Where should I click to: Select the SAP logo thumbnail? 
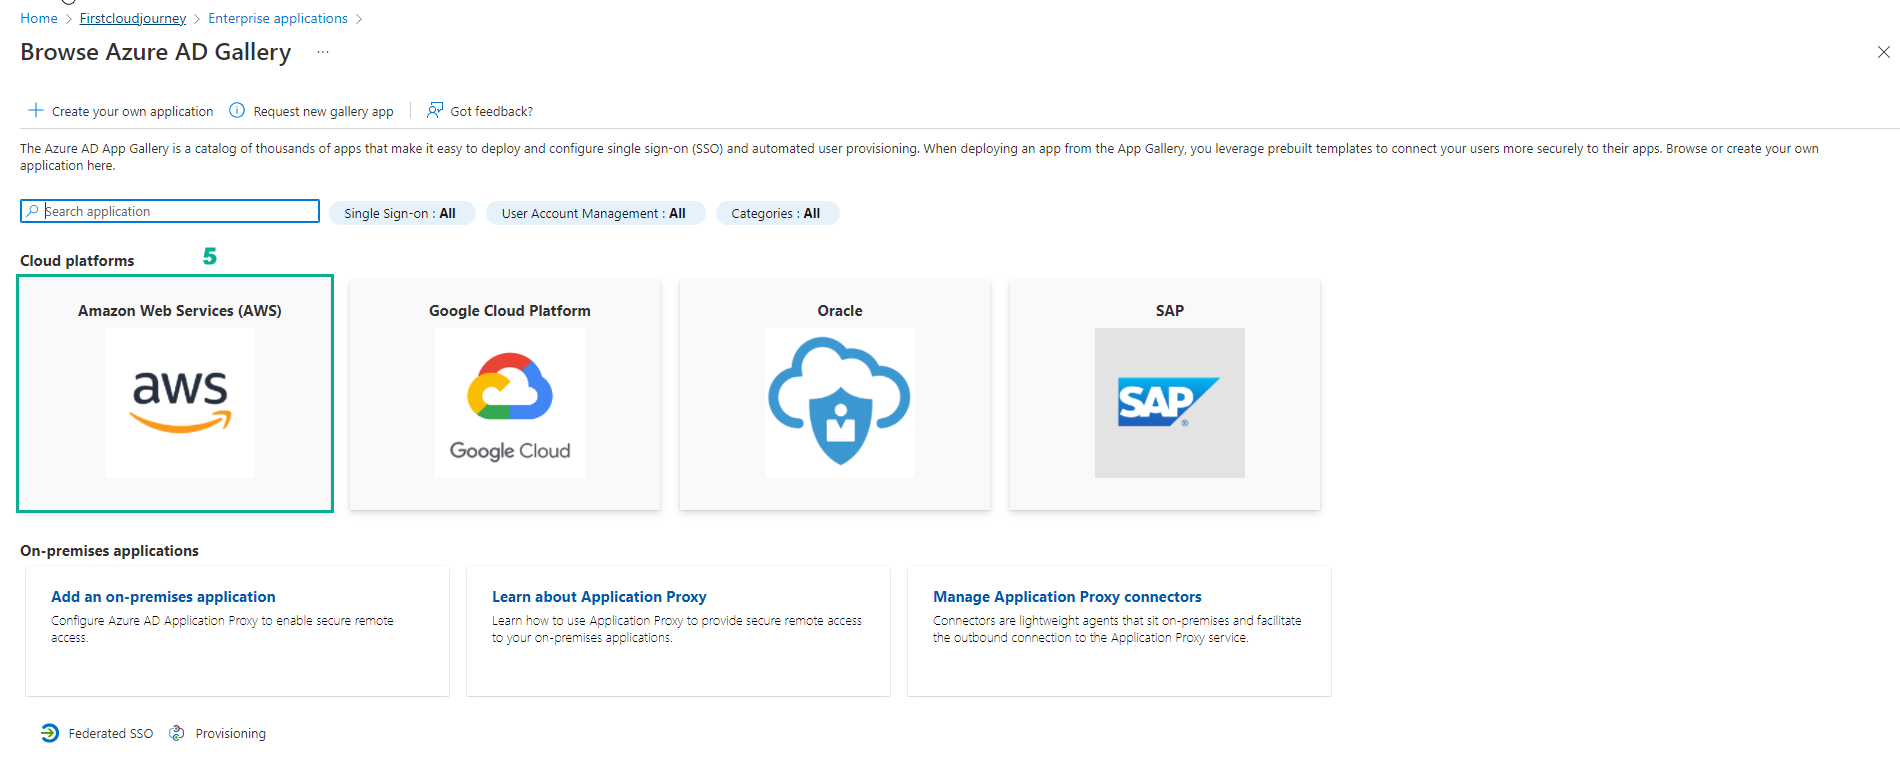click(1170, 403)
